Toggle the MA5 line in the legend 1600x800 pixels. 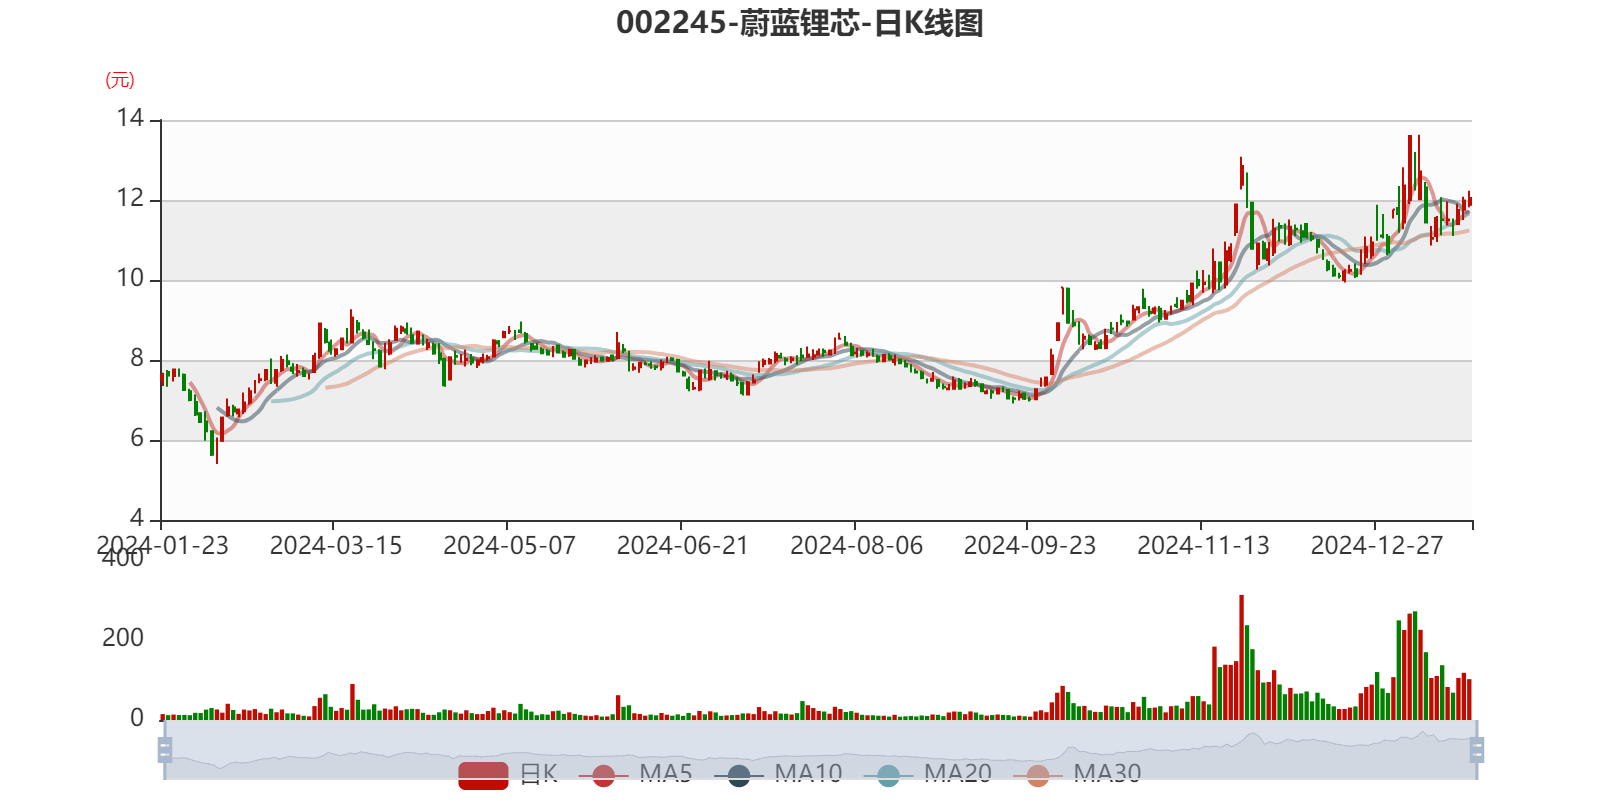pos(635,774)
